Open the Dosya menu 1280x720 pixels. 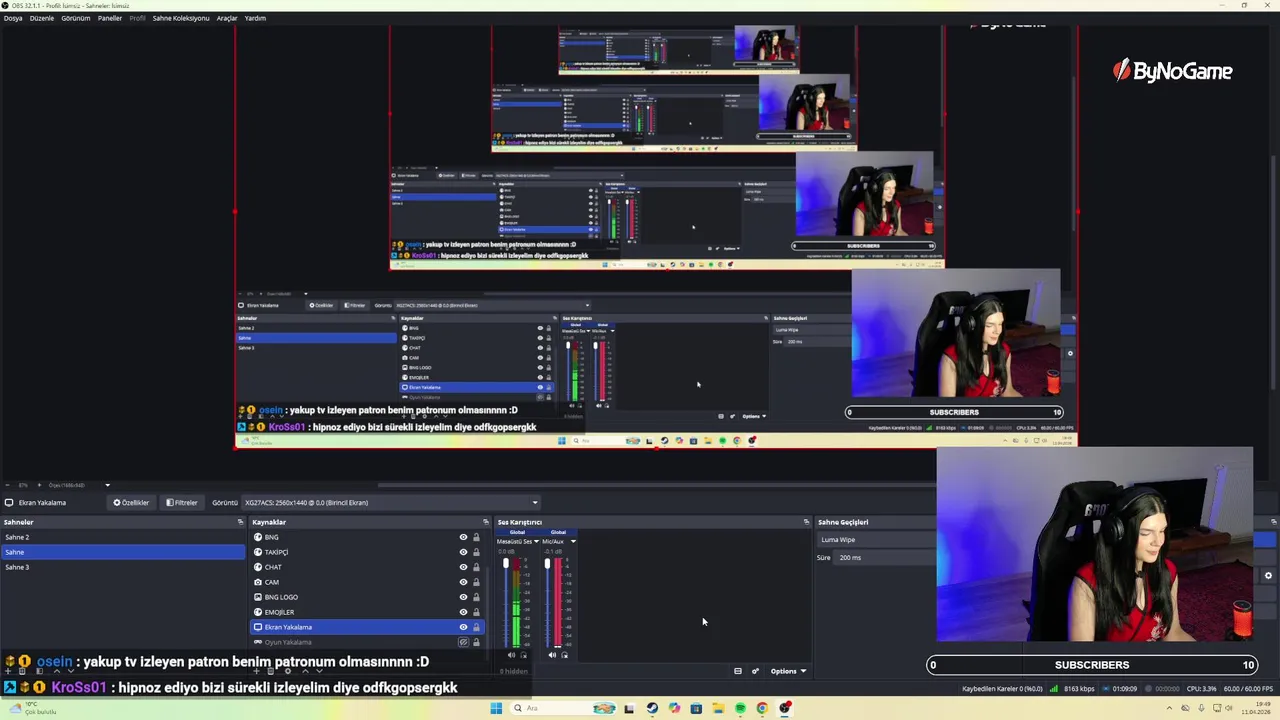pyautogui.click(x=13, y=18)
